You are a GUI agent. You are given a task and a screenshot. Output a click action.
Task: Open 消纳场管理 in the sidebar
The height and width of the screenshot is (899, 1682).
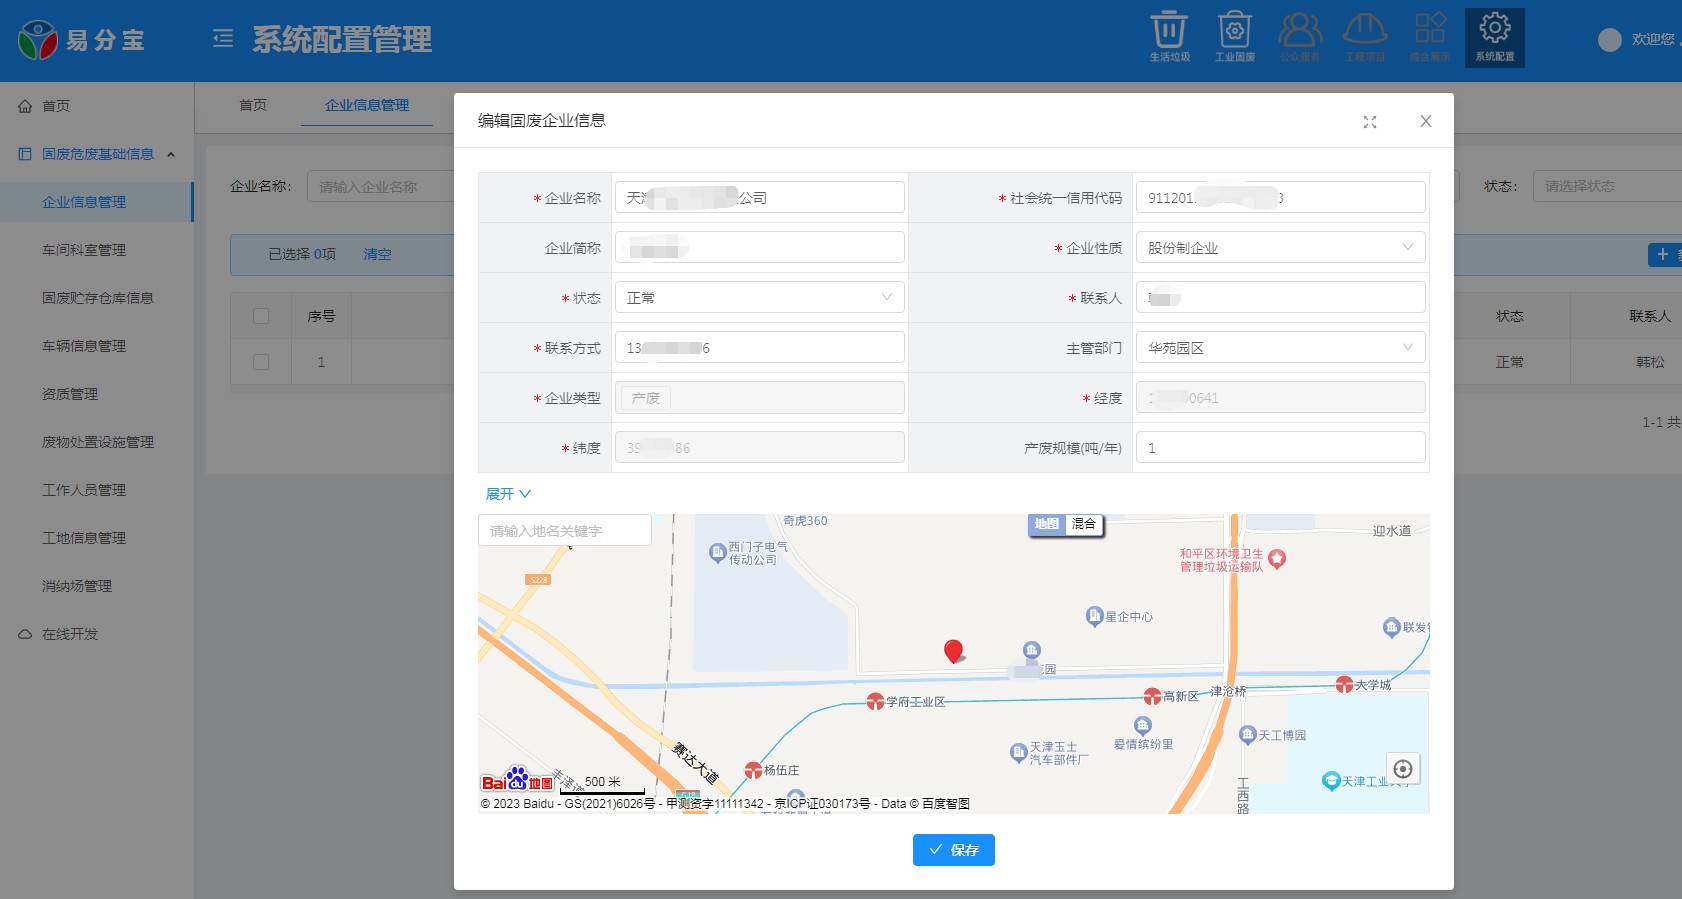(x=96, y=586)
